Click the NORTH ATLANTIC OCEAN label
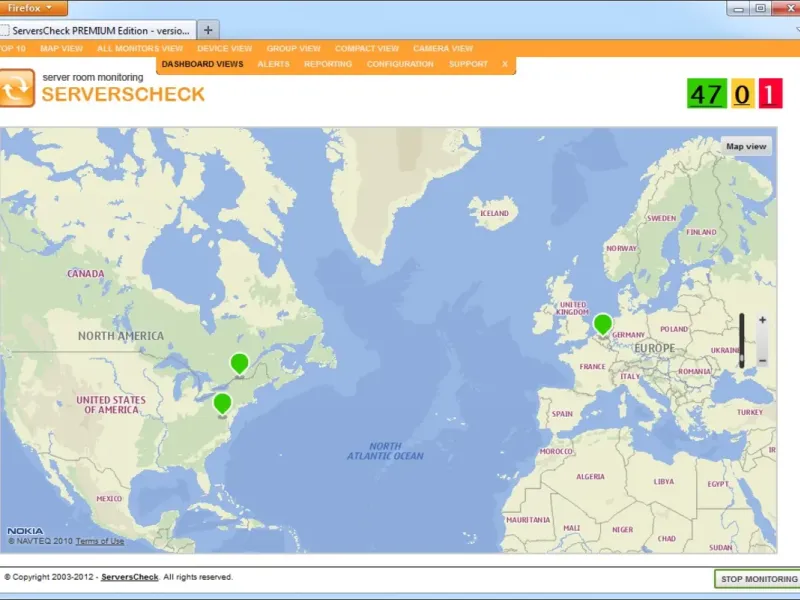This screenshot has width=800, height=600. pos(385,451)
